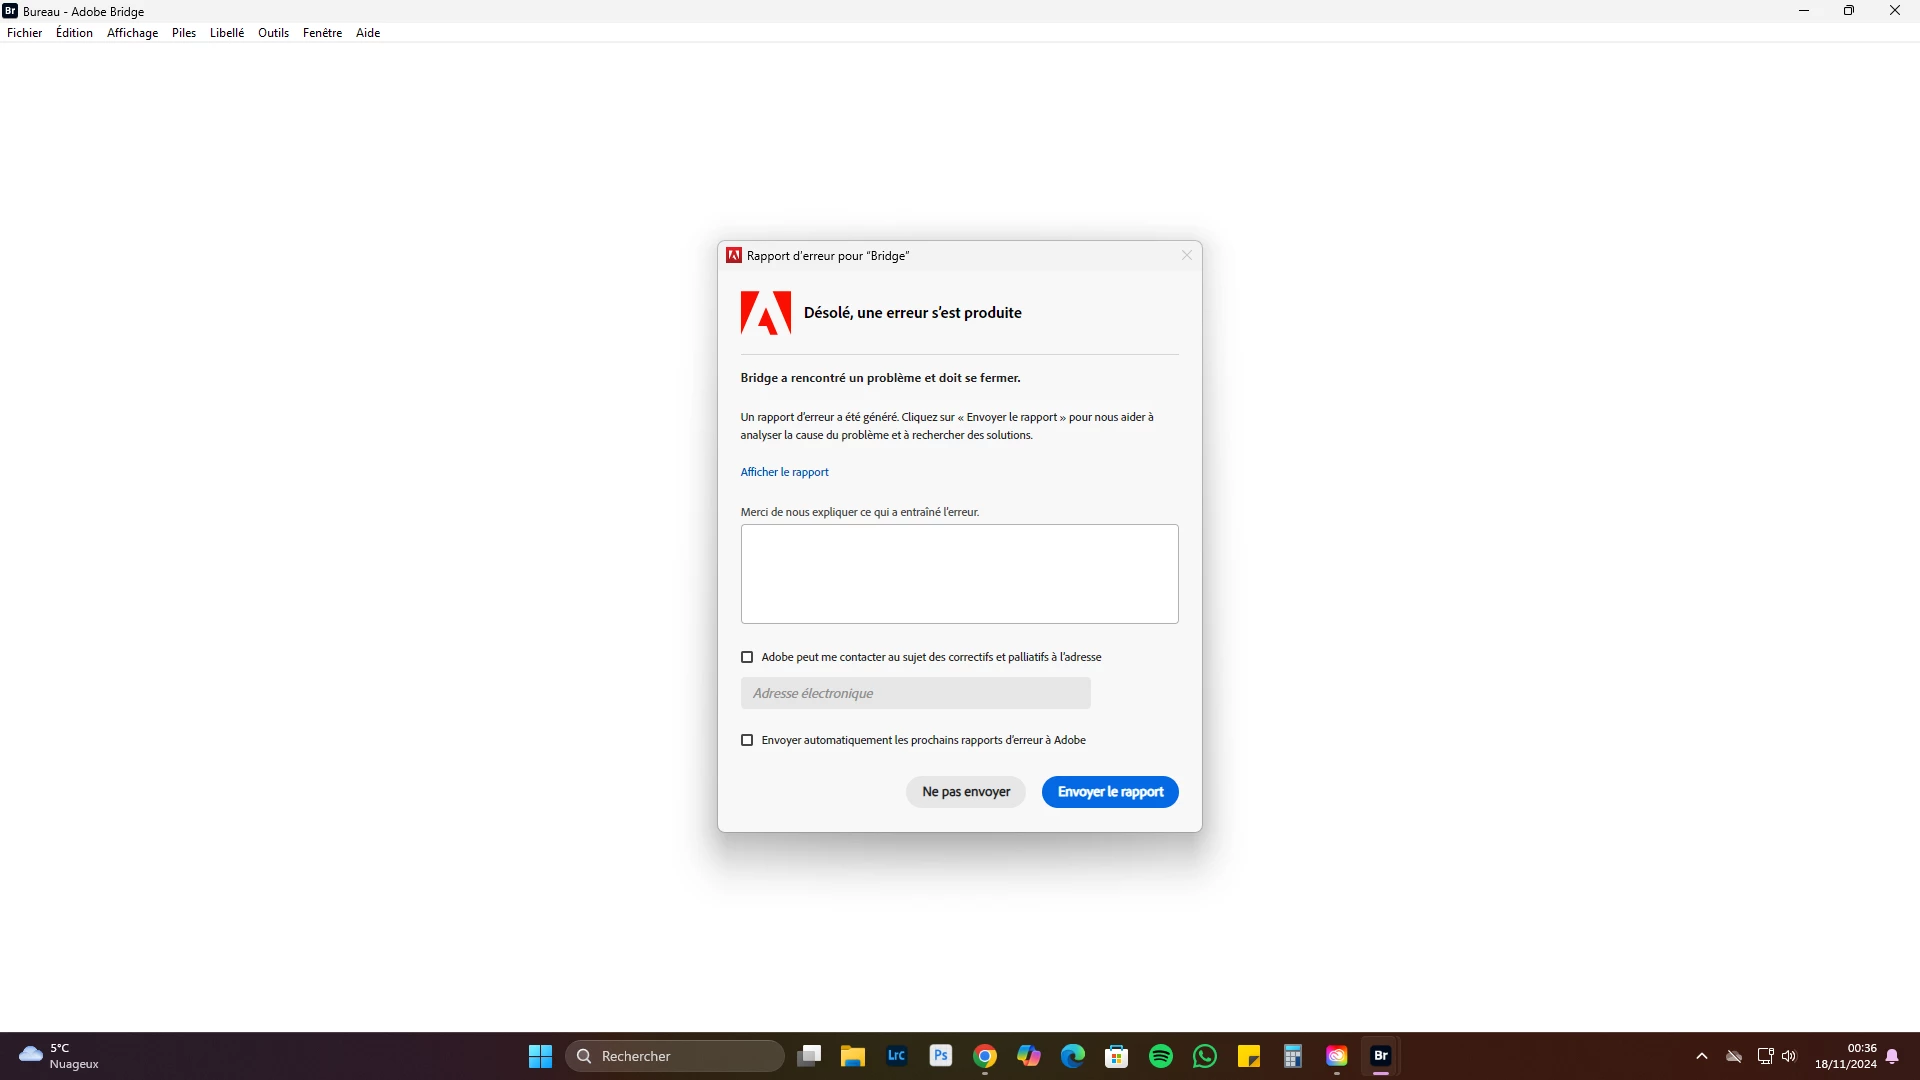Viewport: 1920px width, 1080px height.
Task: Click the Adobe Bridge taskbar icon
Action: point(1381,1056)
